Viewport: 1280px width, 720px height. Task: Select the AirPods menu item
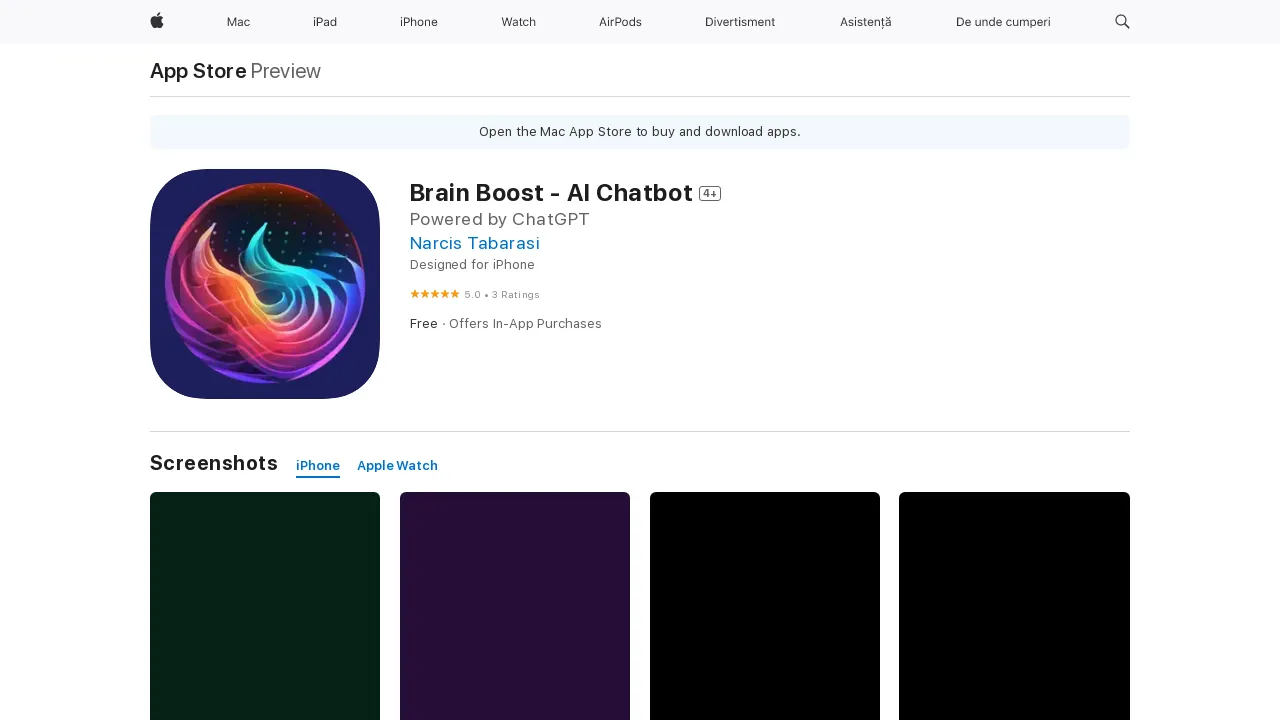620,22
